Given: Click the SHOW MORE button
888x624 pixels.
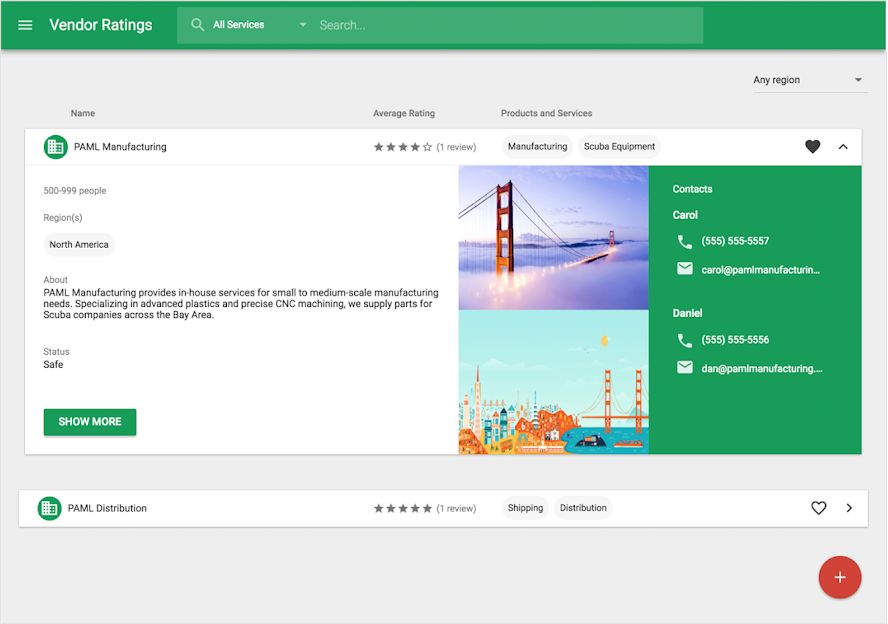Looking at the screenshot, I should pos(90,422).
